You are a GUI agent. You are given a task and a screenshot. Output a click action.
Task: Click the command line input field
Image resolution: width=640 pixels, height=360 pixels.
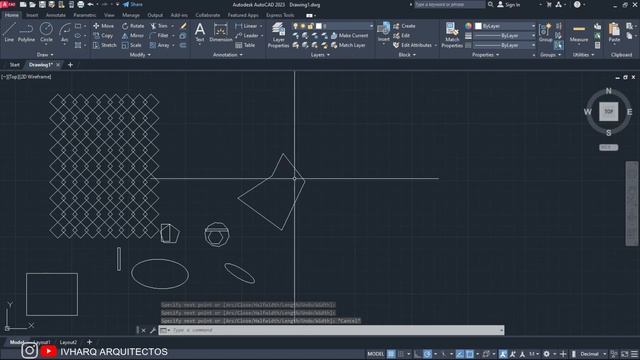pyautogui.click(x=331, y=330)
